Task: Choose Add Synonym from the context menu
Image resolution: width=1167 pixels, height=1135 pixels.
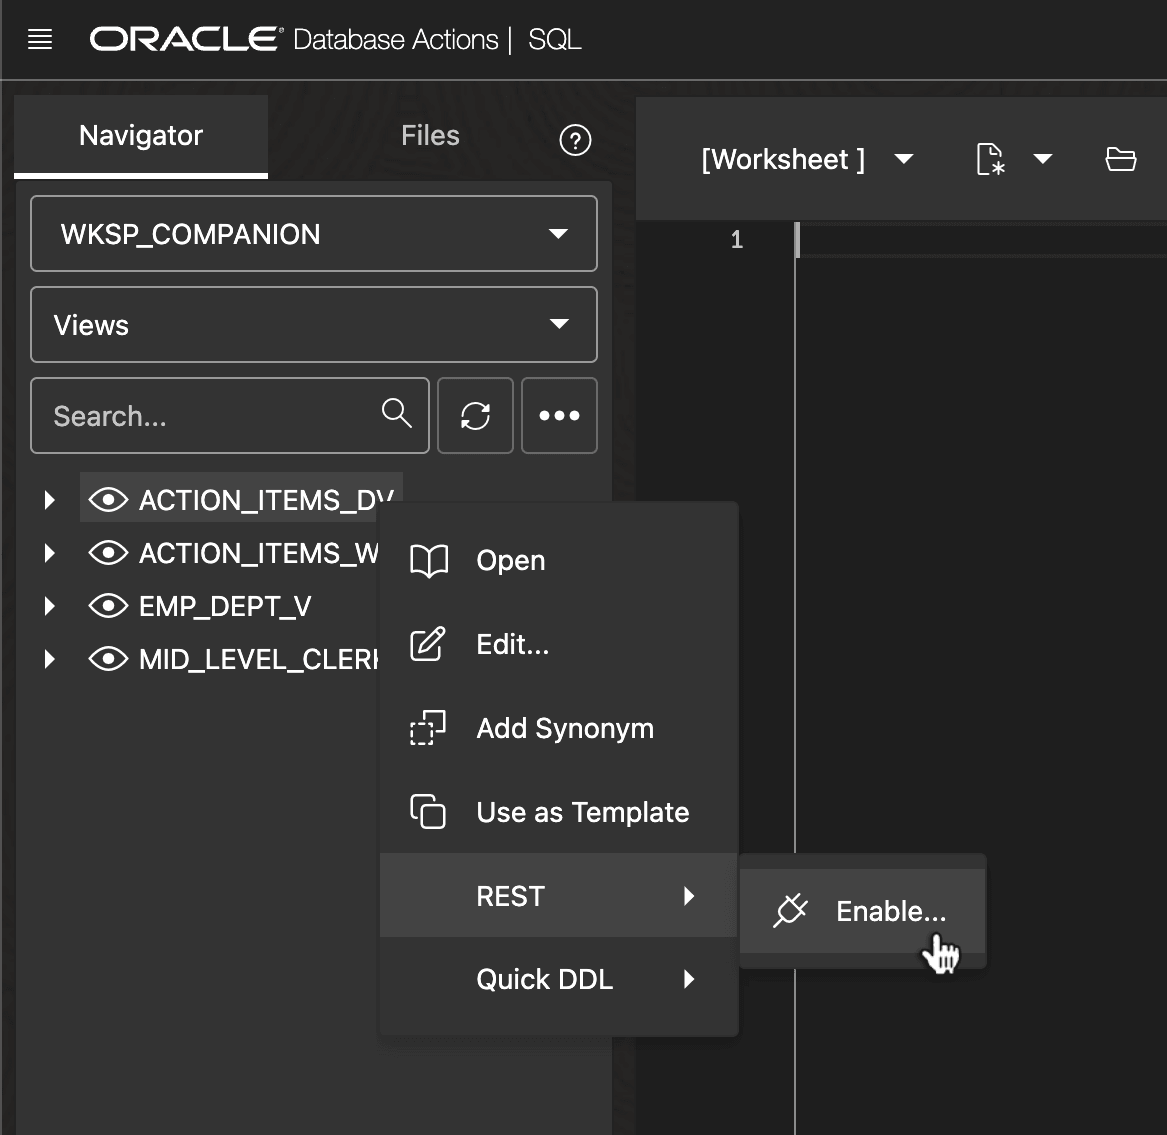Action: click(x=559, y=729)
